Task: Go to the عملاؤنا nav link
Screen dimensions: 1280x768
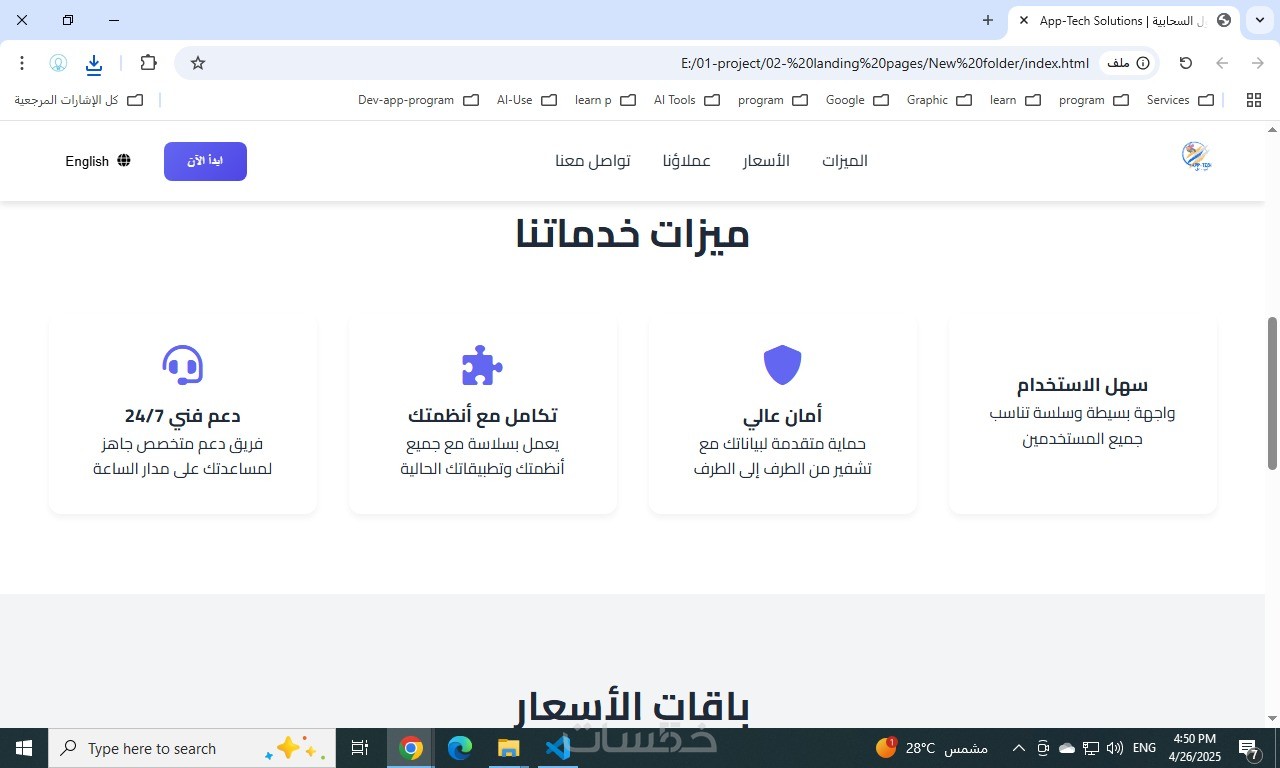Action: [686, 161]
